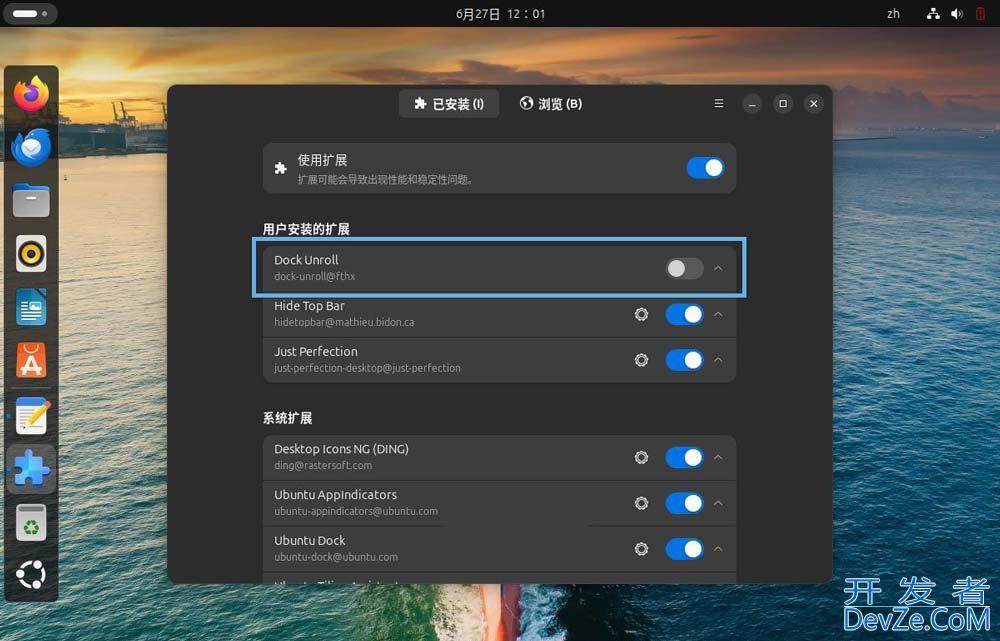Click the network icon in top bar
This screenshot has height=641, width=1000.
click(x=933, y=13)
